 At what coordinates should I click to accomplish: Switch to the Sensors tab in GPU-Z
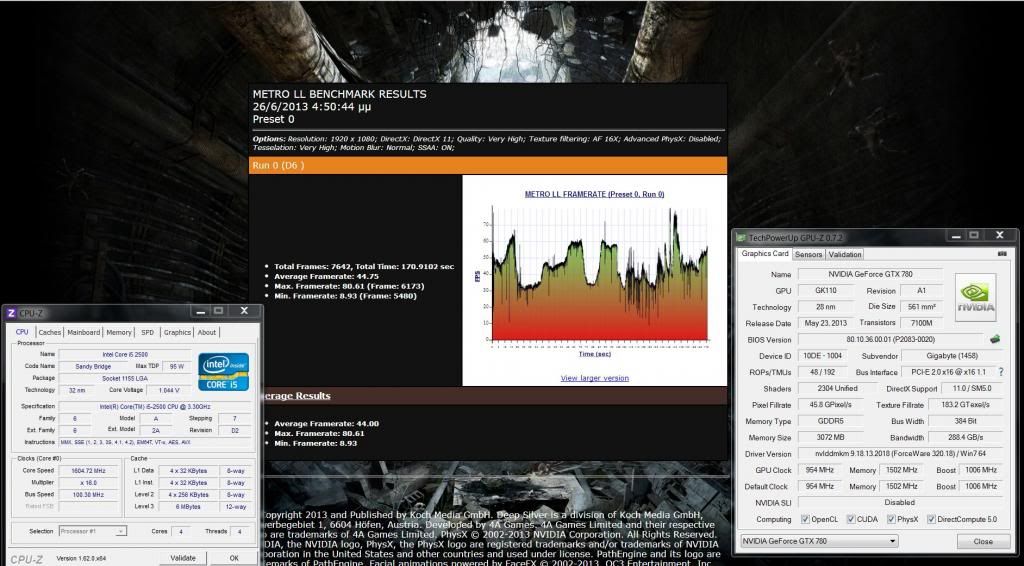tap(808, 254)
